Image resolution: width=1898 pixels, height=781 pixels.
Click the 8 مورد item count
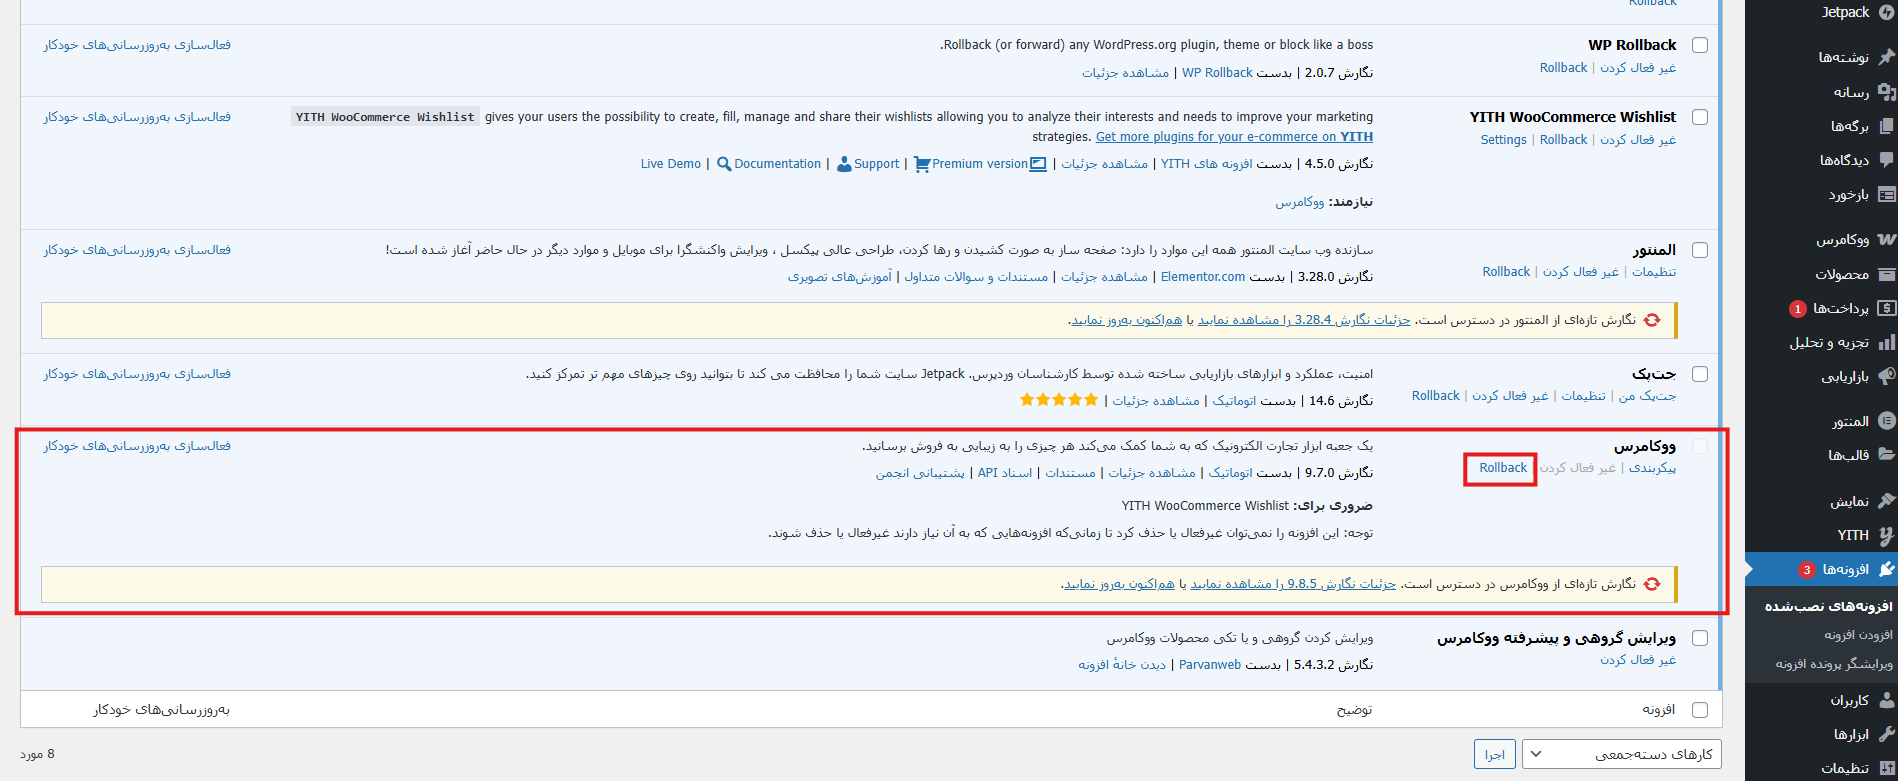(x=37, y=754)
